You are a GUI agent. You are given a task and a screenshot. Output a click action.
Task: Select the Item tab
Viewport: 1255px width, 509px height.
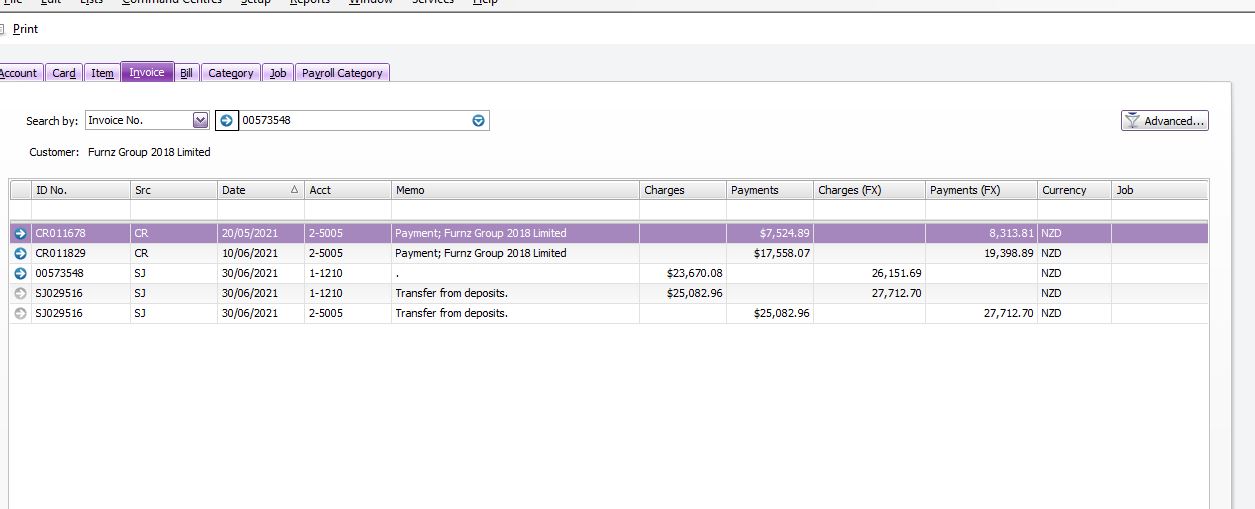point(102,73)
